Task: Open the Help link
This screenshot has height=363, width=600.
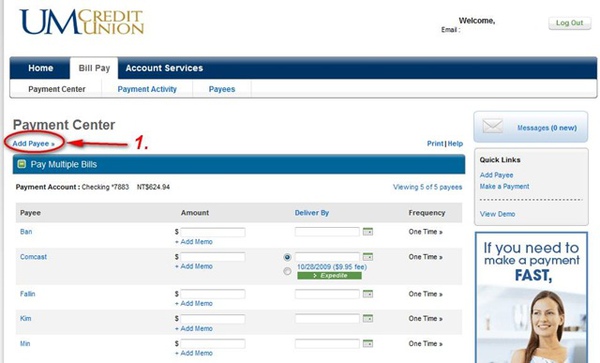Action: (455, 143)
